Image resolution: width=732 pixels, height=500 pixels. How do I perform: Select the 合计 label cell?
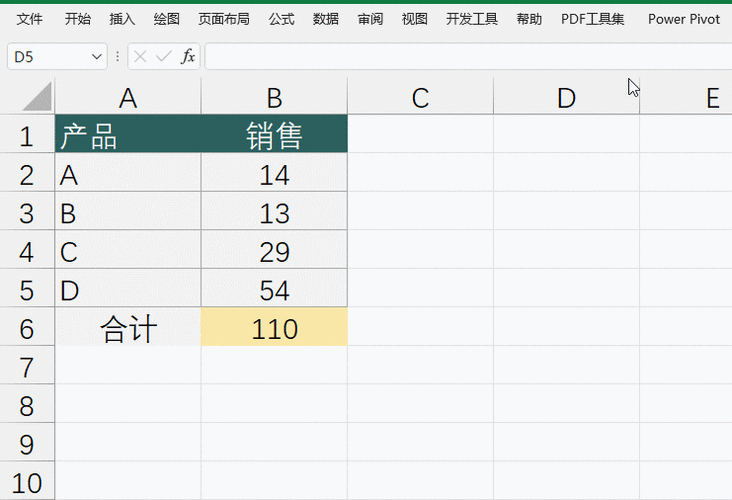click(128, 327)
